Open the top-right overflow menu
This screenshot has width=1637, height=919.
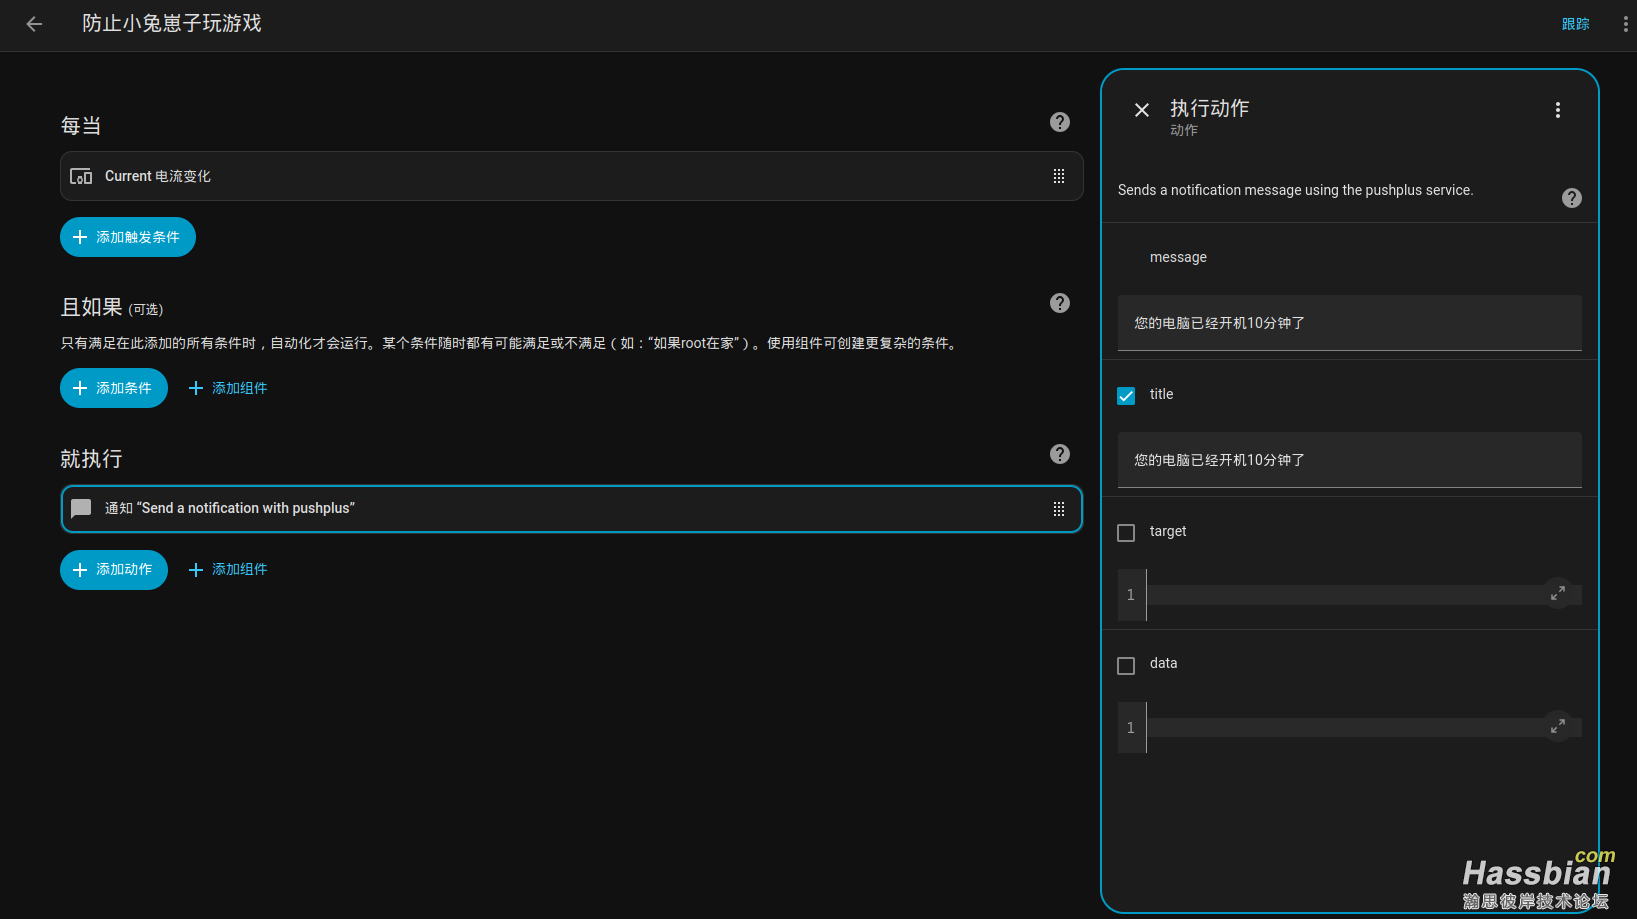pyautogui.click(x=1625, y=24)
